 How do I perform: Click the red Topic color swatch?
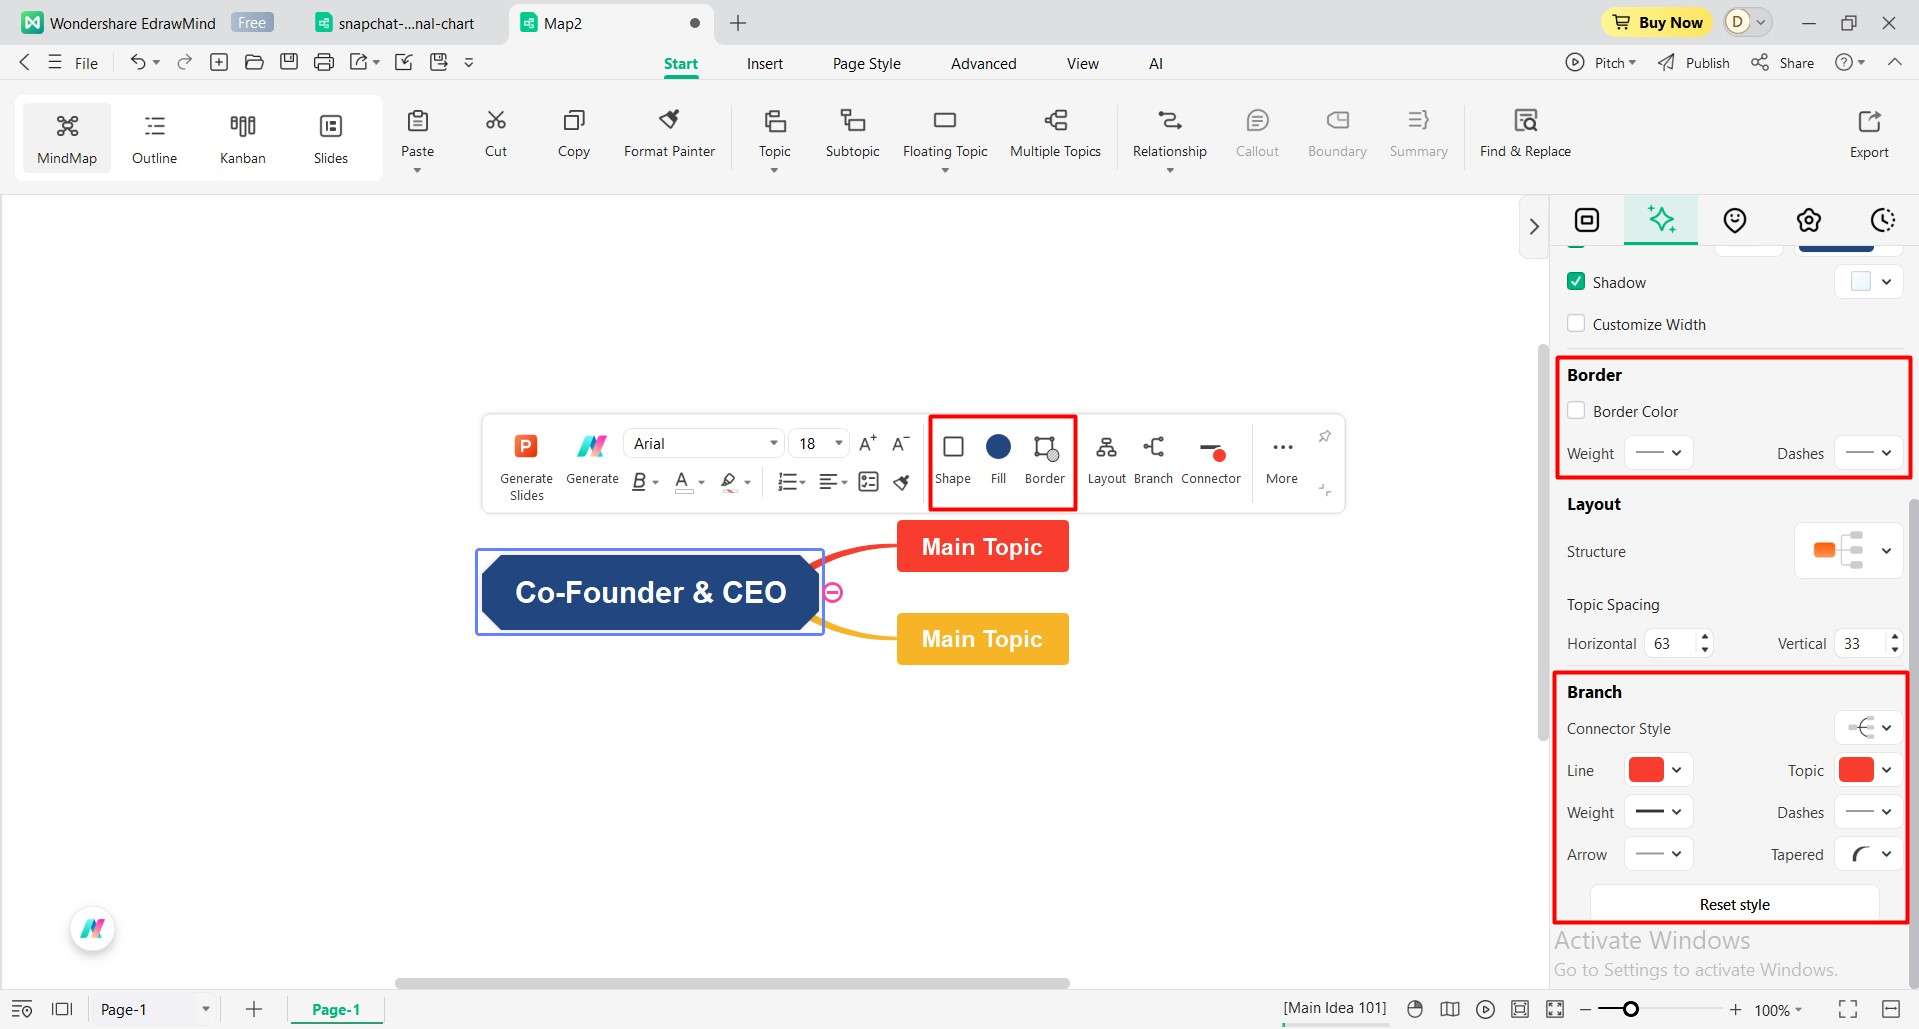tap(1856, 769)
